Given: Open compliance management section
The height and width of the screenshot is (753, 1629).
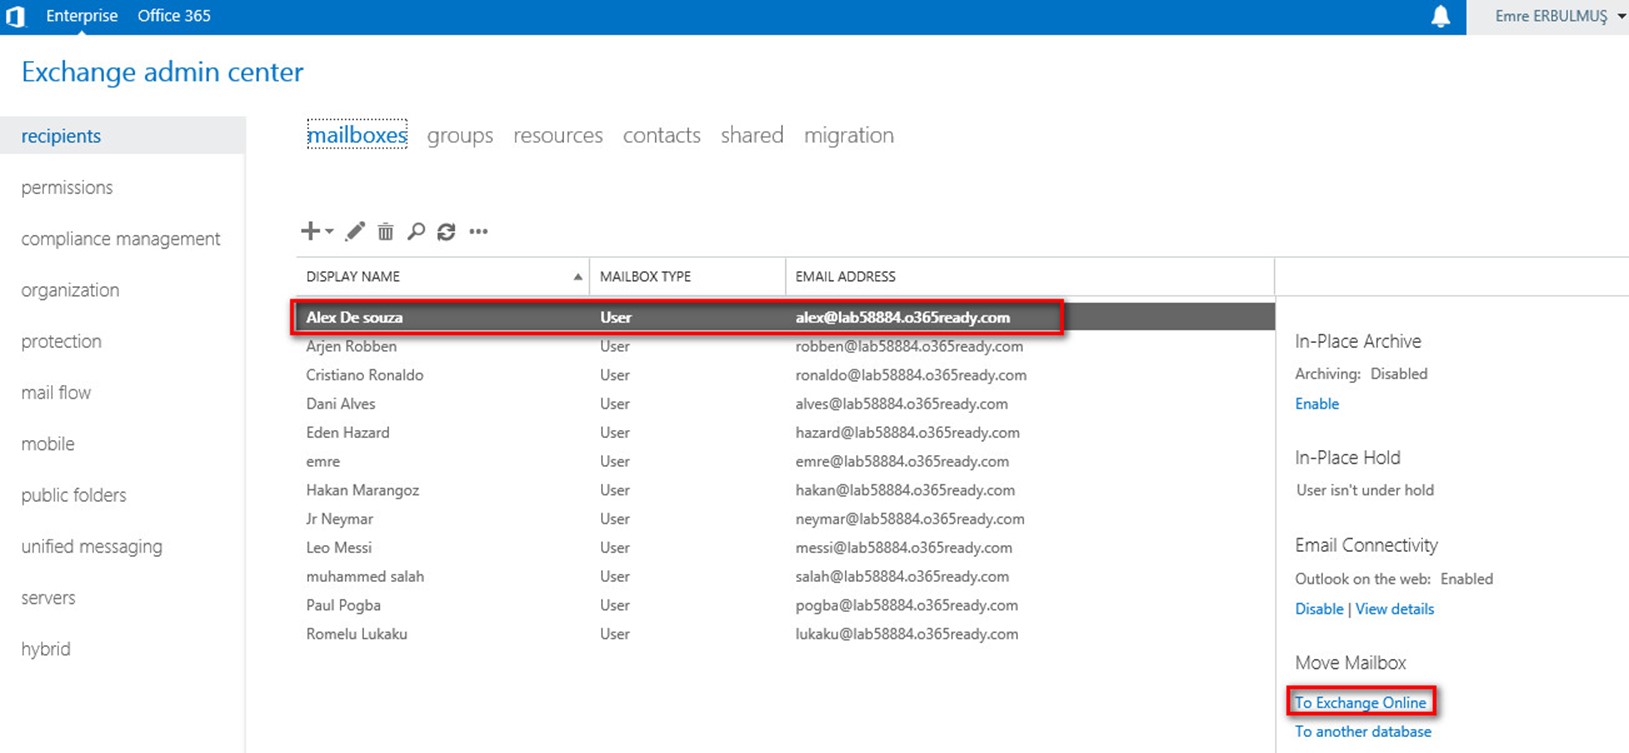Looking at the screenshot, I should [x=121, y=239].
